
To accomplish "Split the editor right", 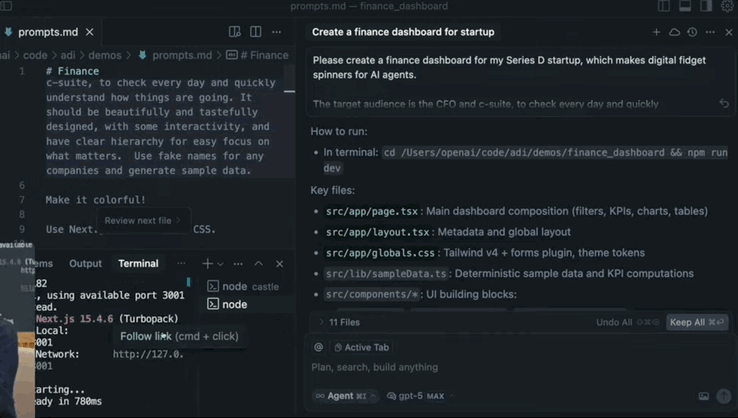I will coord(257,32).
